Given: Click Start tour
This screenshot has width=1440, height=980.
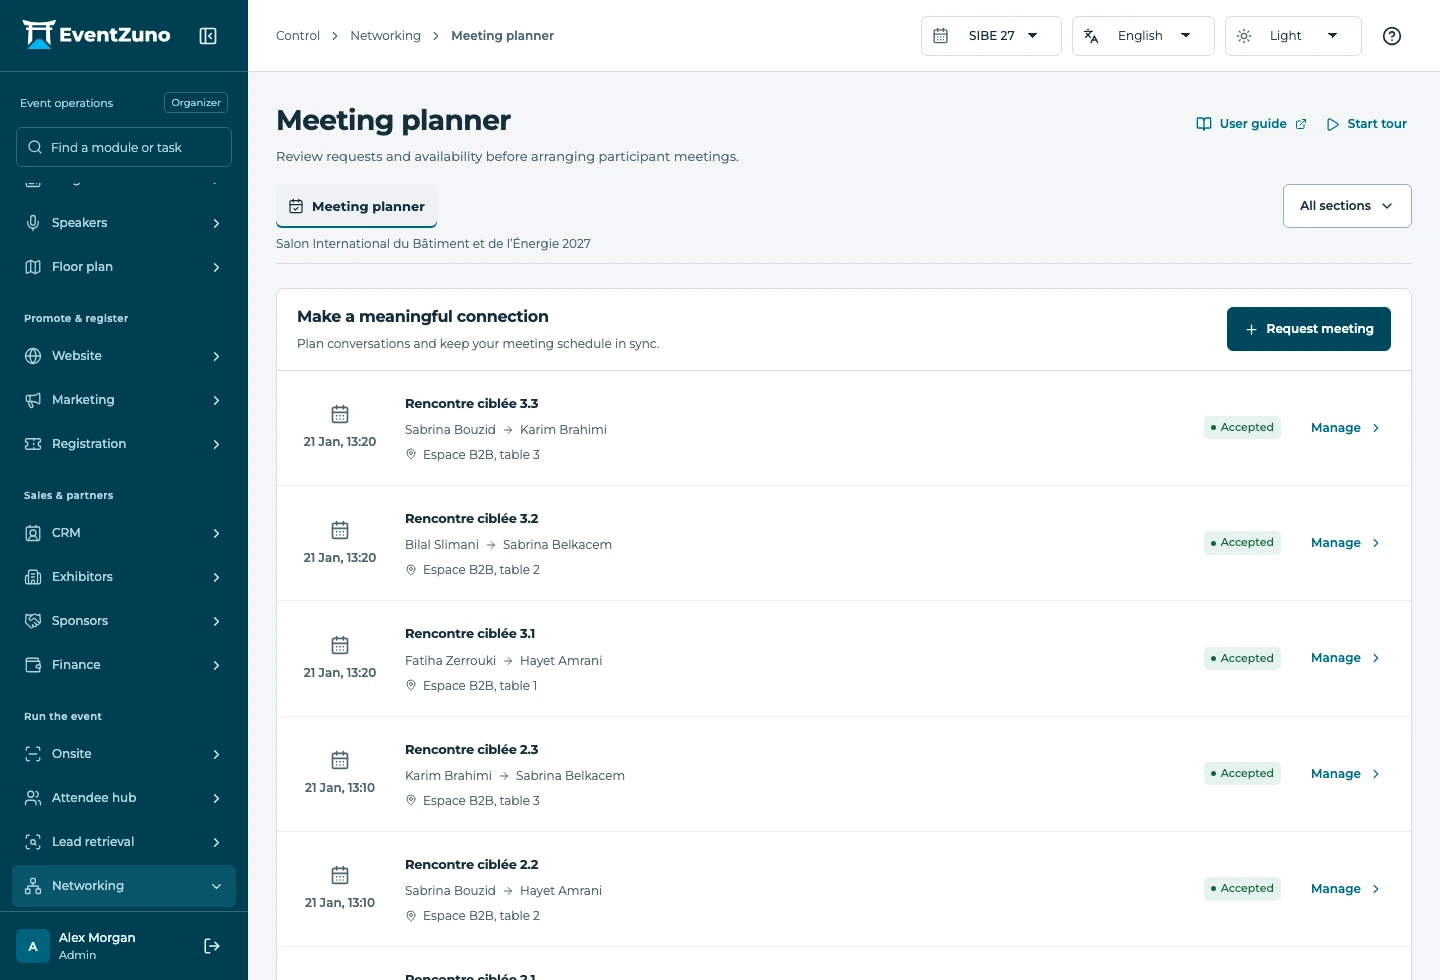Looking at the screenshot, I should (1366, 124).
